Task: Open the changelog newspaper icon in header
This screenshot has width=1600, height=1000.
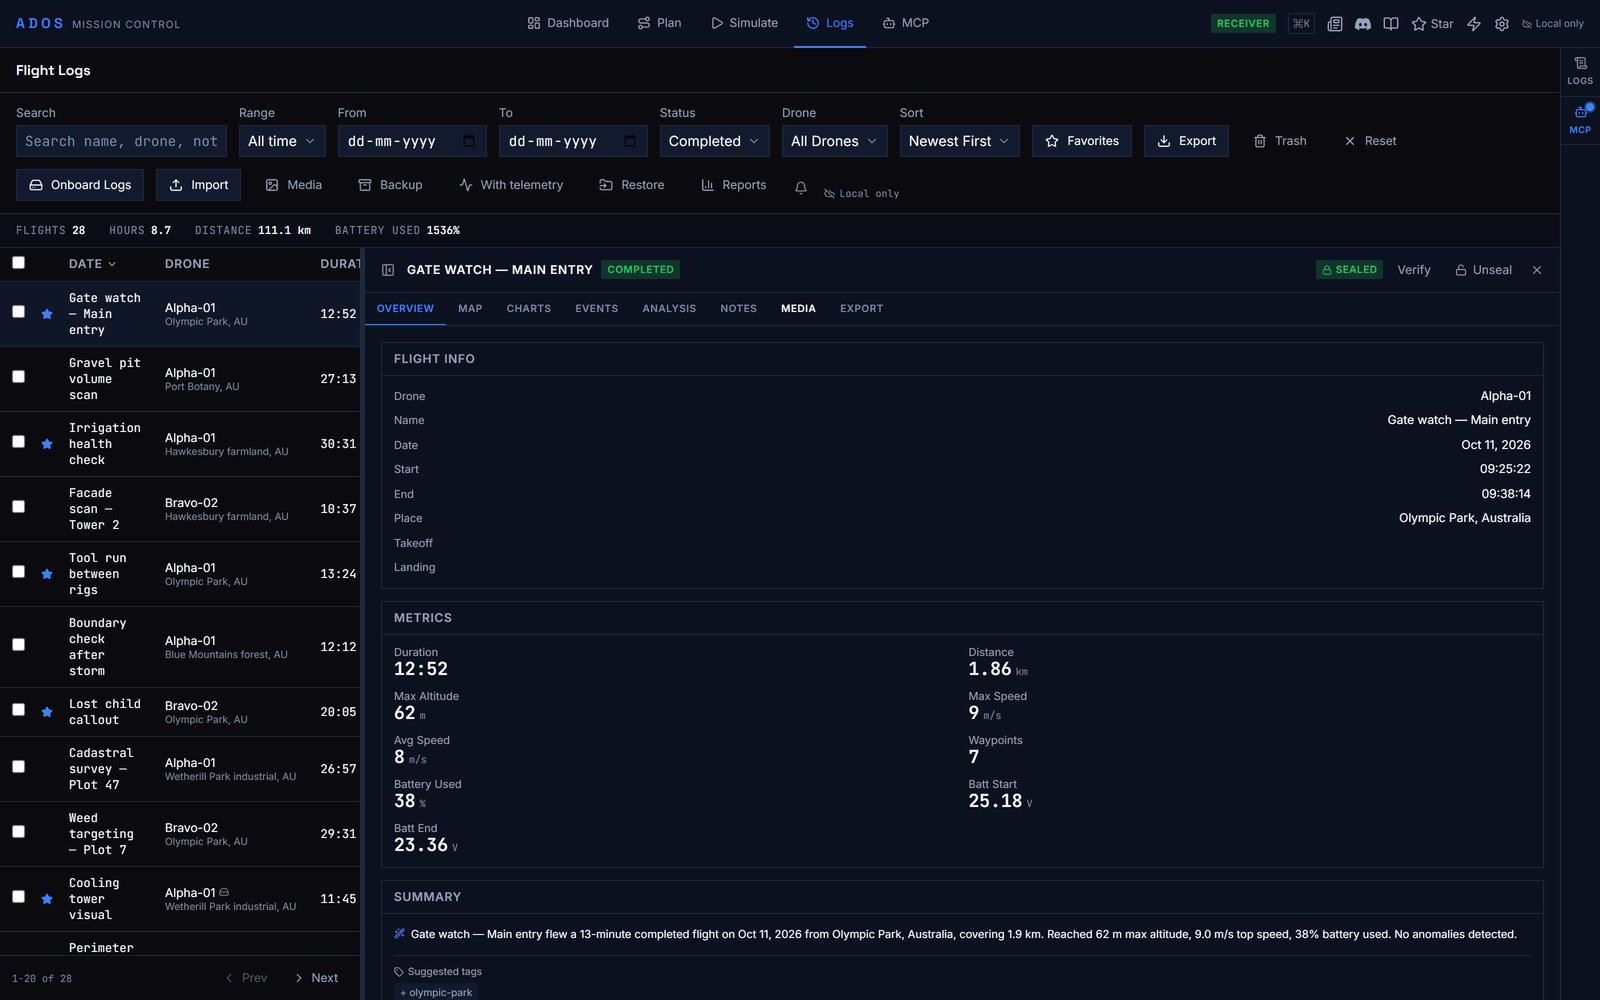Action: pos(1334,23)
